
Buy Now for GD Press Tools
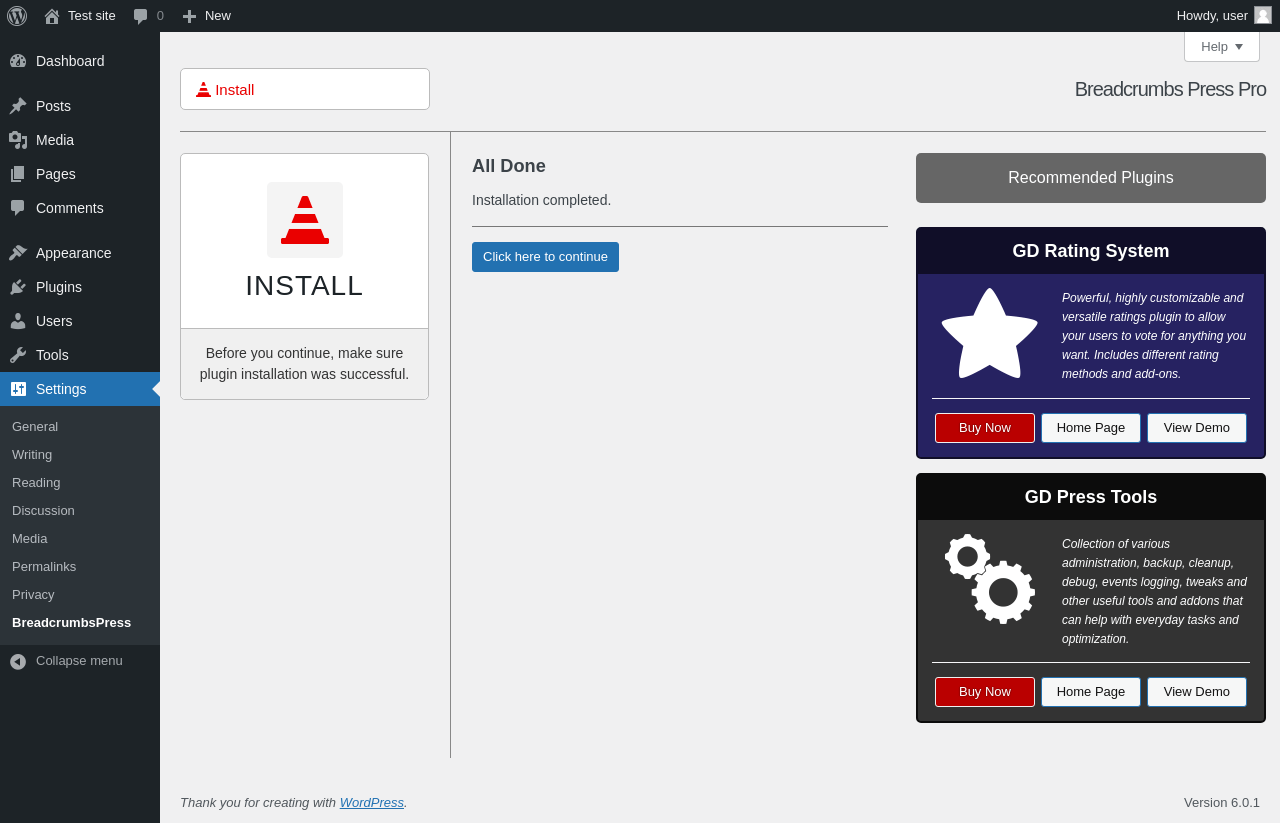point(985,692)
